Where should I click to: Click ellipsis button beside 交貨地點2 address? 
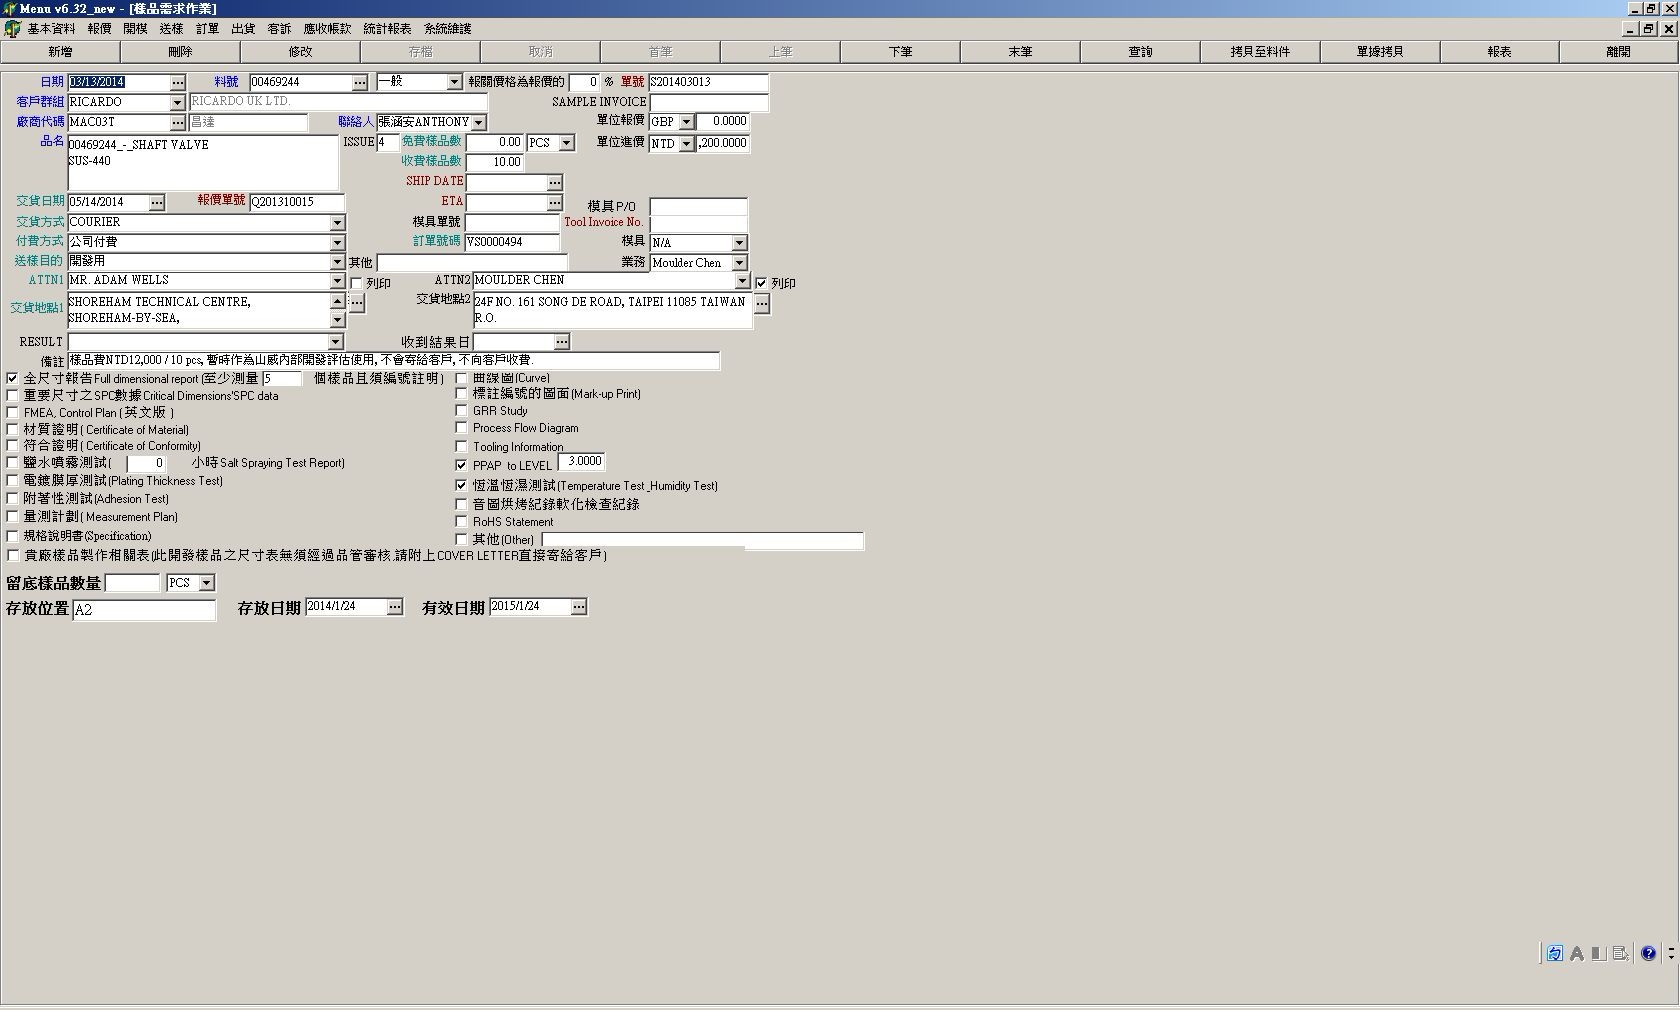pyautogui.click(x=762, y=304)
